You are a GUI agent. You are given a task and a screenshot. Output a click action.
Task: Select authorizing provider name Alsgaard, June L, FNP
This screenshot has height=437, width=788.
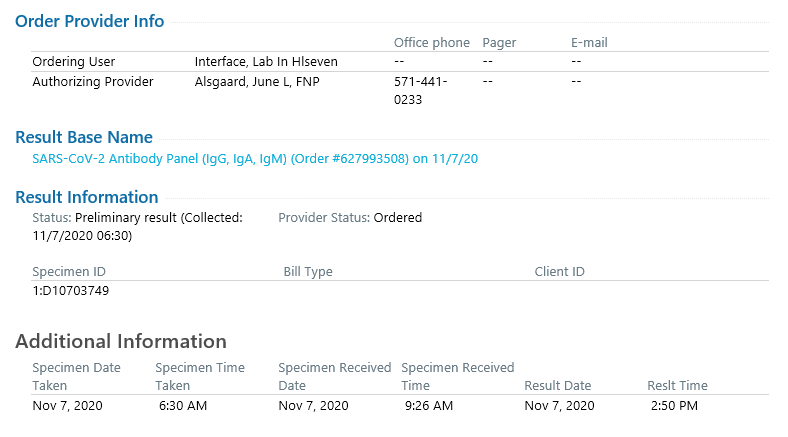(x=257, y=81)
